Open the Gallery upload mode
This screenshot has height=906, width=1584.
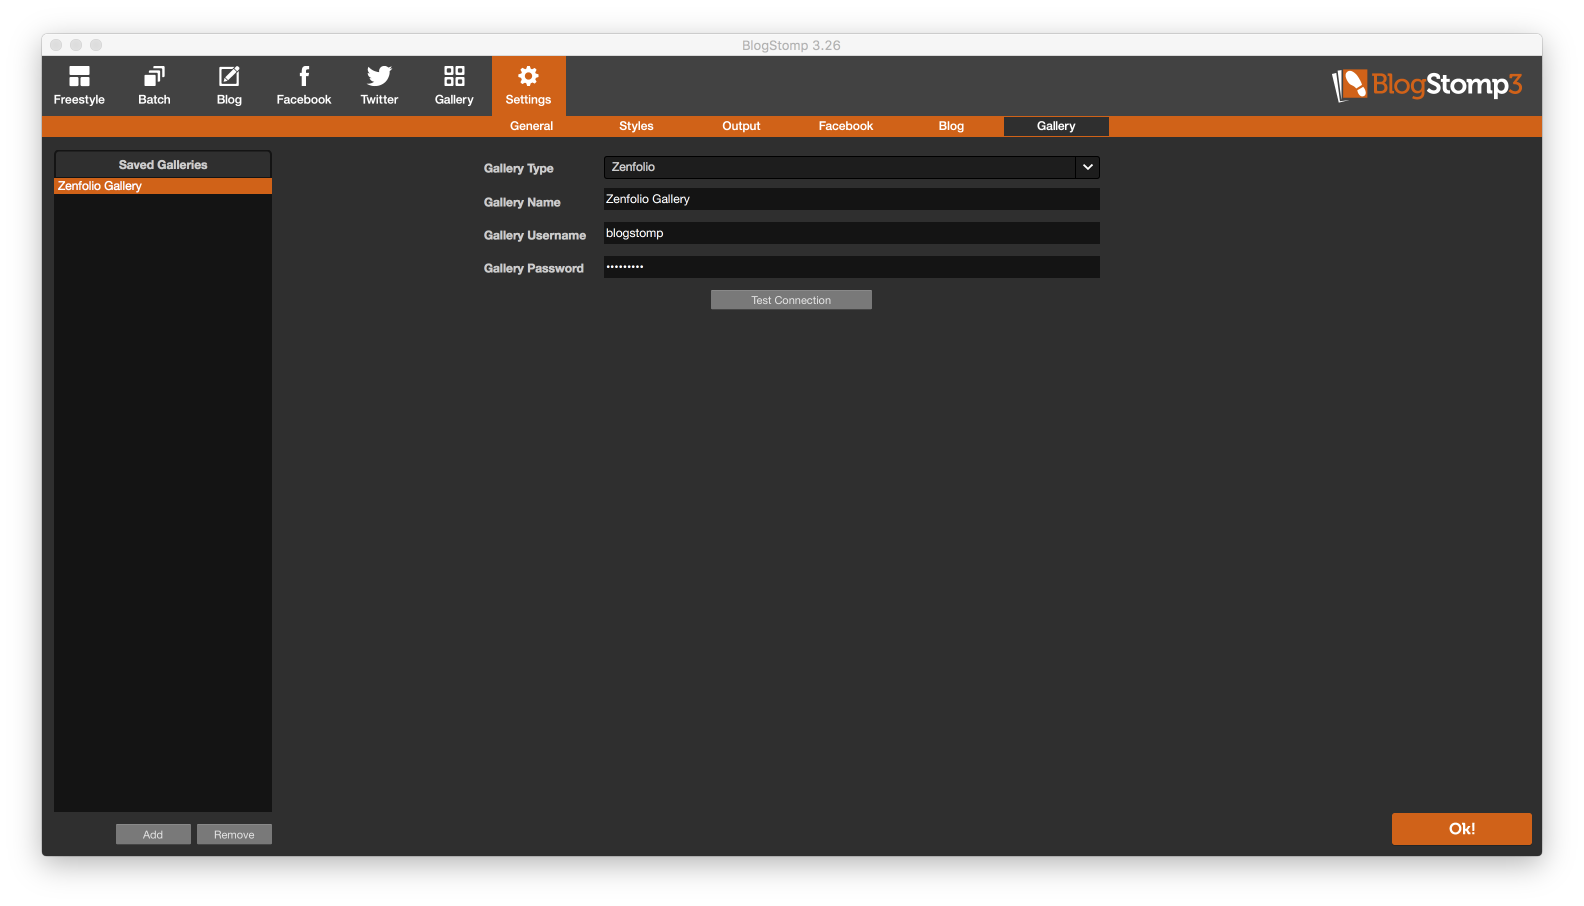point(454,86)
